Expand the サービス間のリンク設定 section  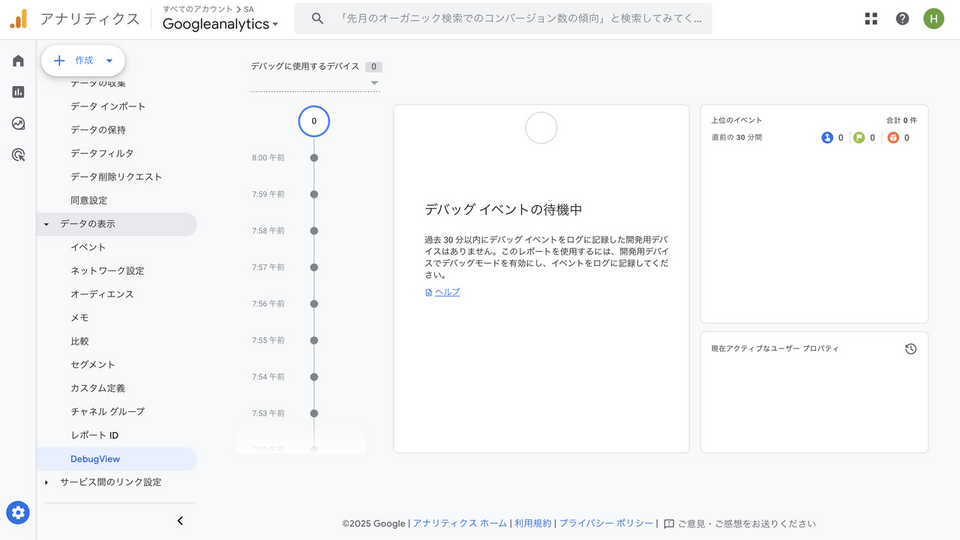point(46,482)
